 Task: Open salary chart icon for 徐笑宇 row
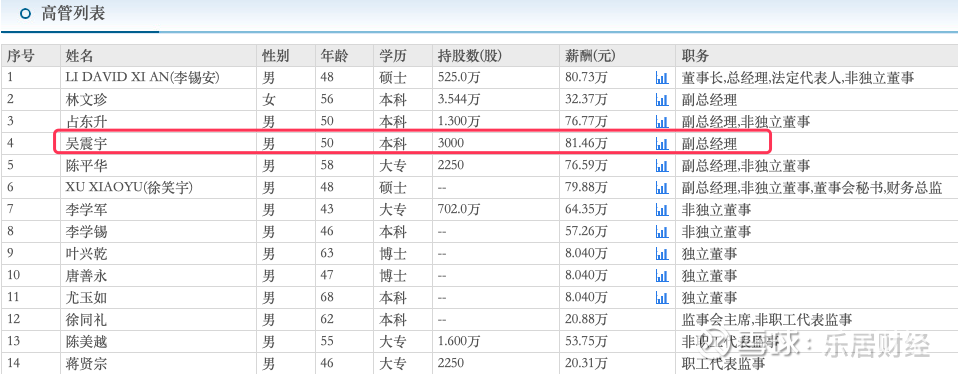662,188
